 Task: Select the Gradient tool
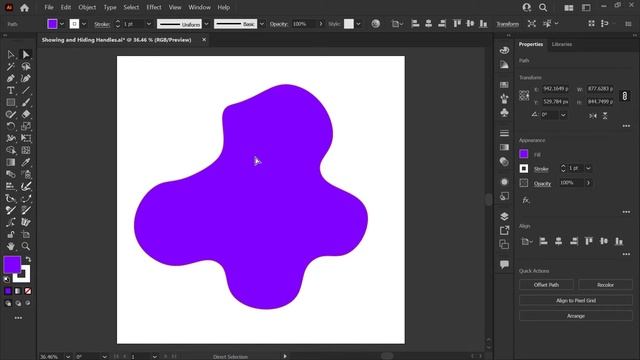[x=11, y=162]
